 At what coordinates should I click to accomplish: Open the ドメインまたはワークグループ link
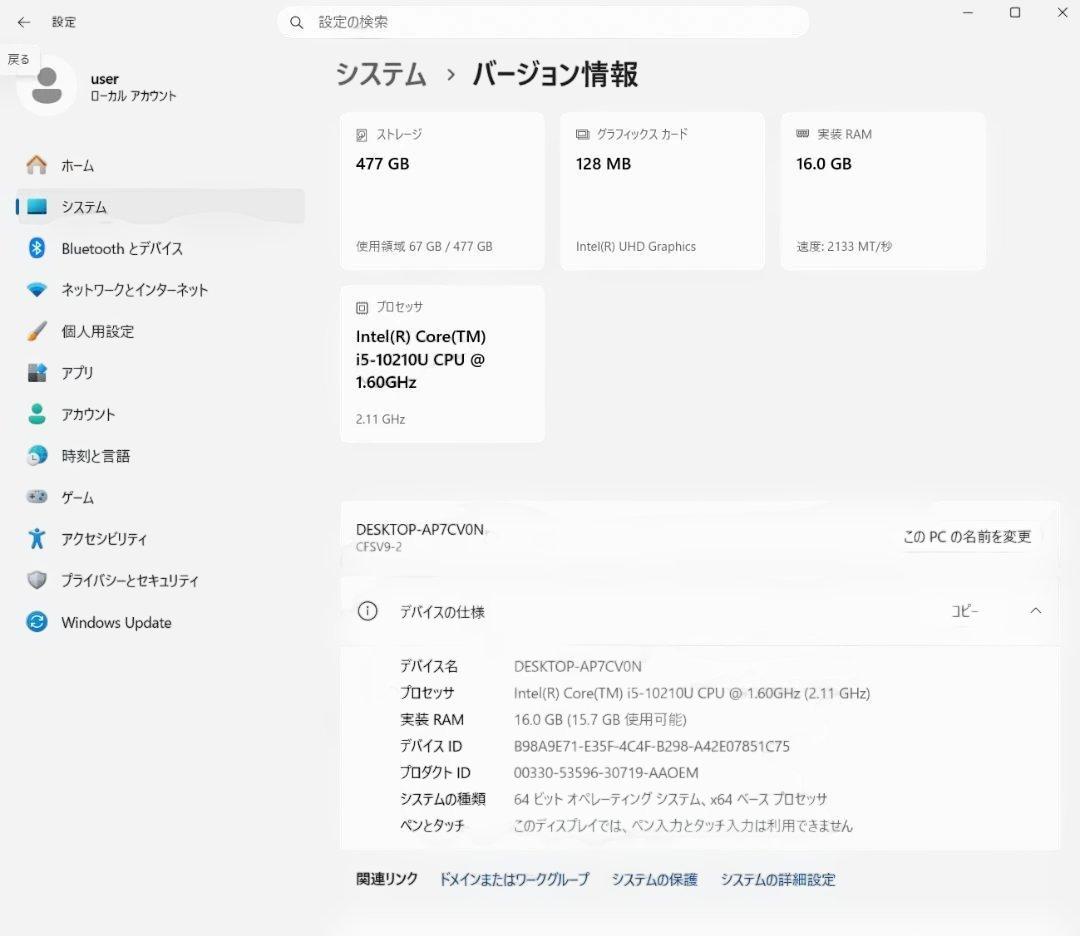[x=513, y=880]
